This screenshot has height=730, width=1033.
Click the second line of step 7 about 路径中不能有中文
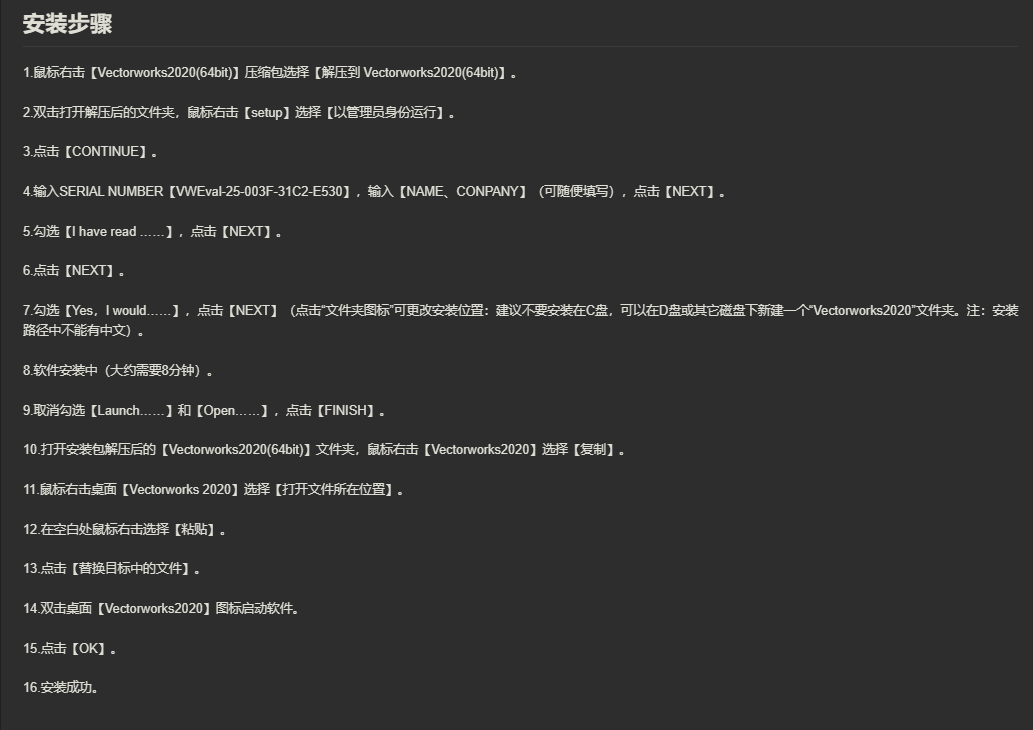84,330
